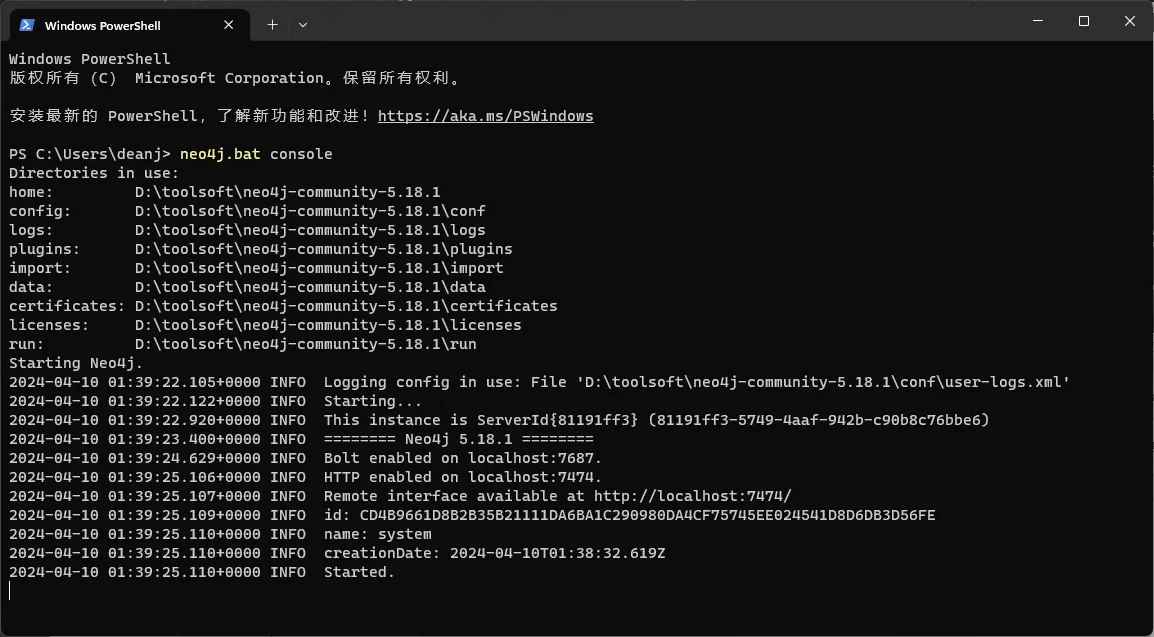Expand the new-tab profile dropdown chevron
The width and height of the screenshot is (1154, 637).
click(x=302, y=25)
